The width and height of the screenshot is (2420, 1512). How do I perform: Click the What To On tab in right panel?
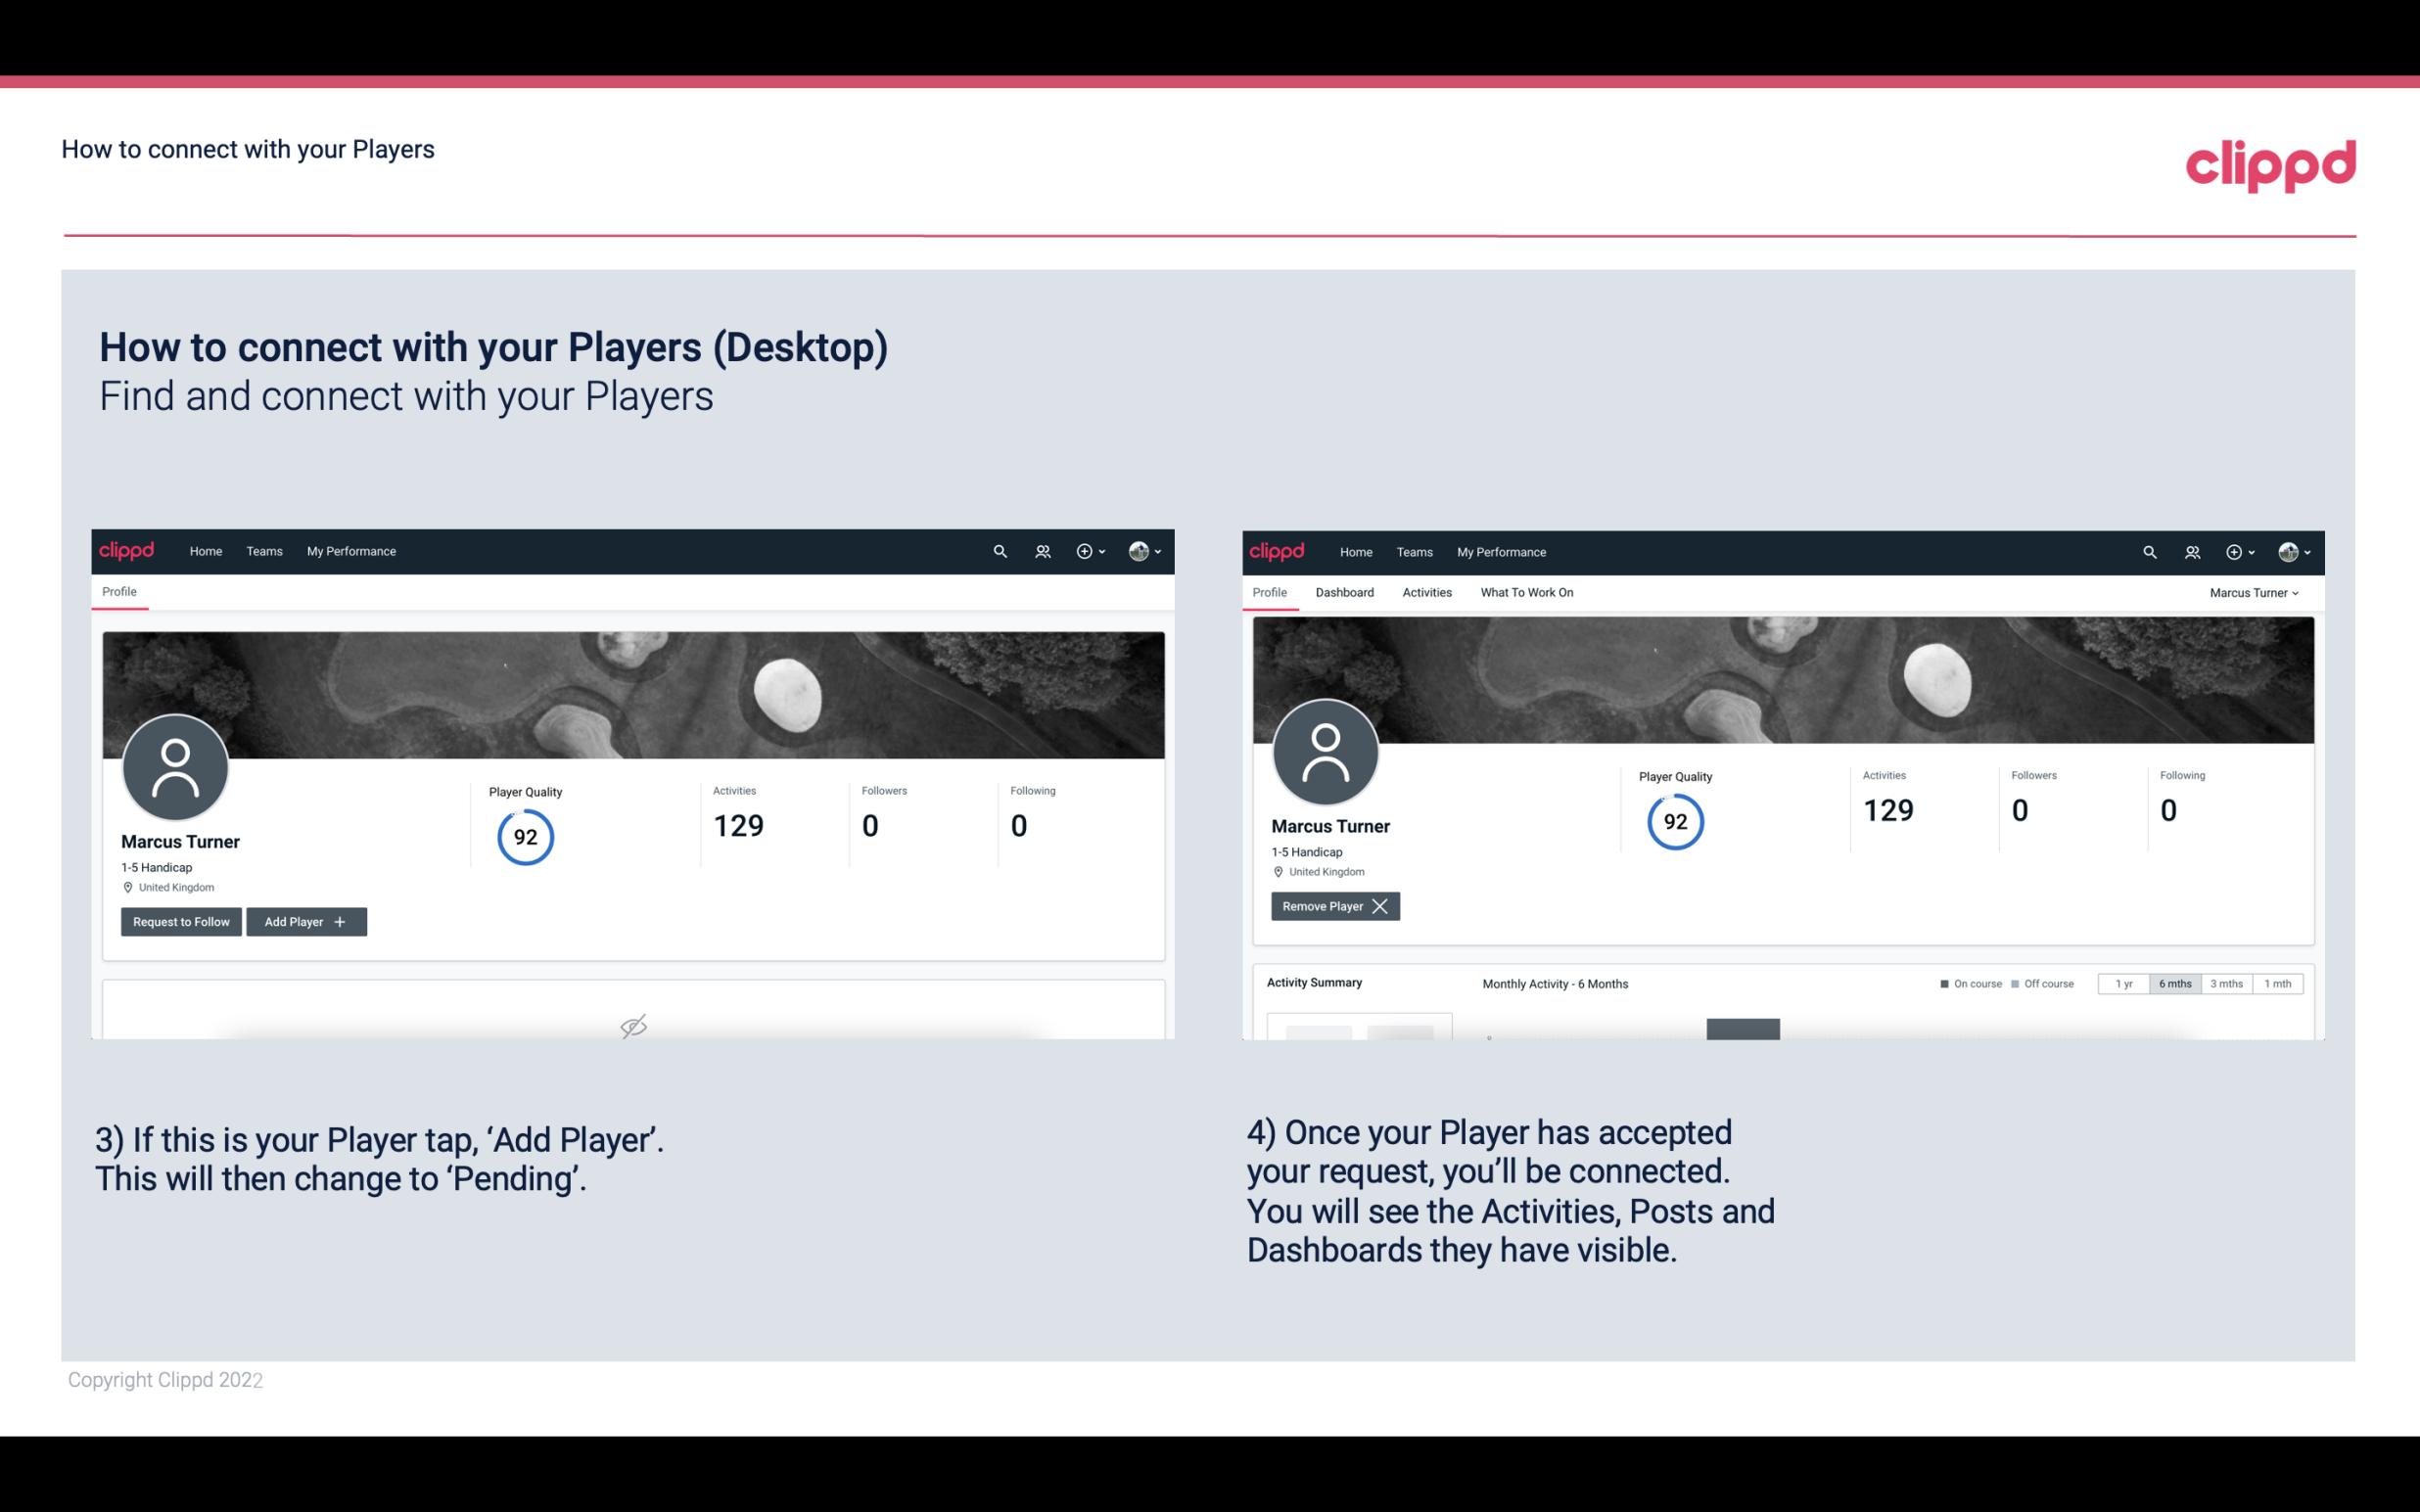[1526, 592]
